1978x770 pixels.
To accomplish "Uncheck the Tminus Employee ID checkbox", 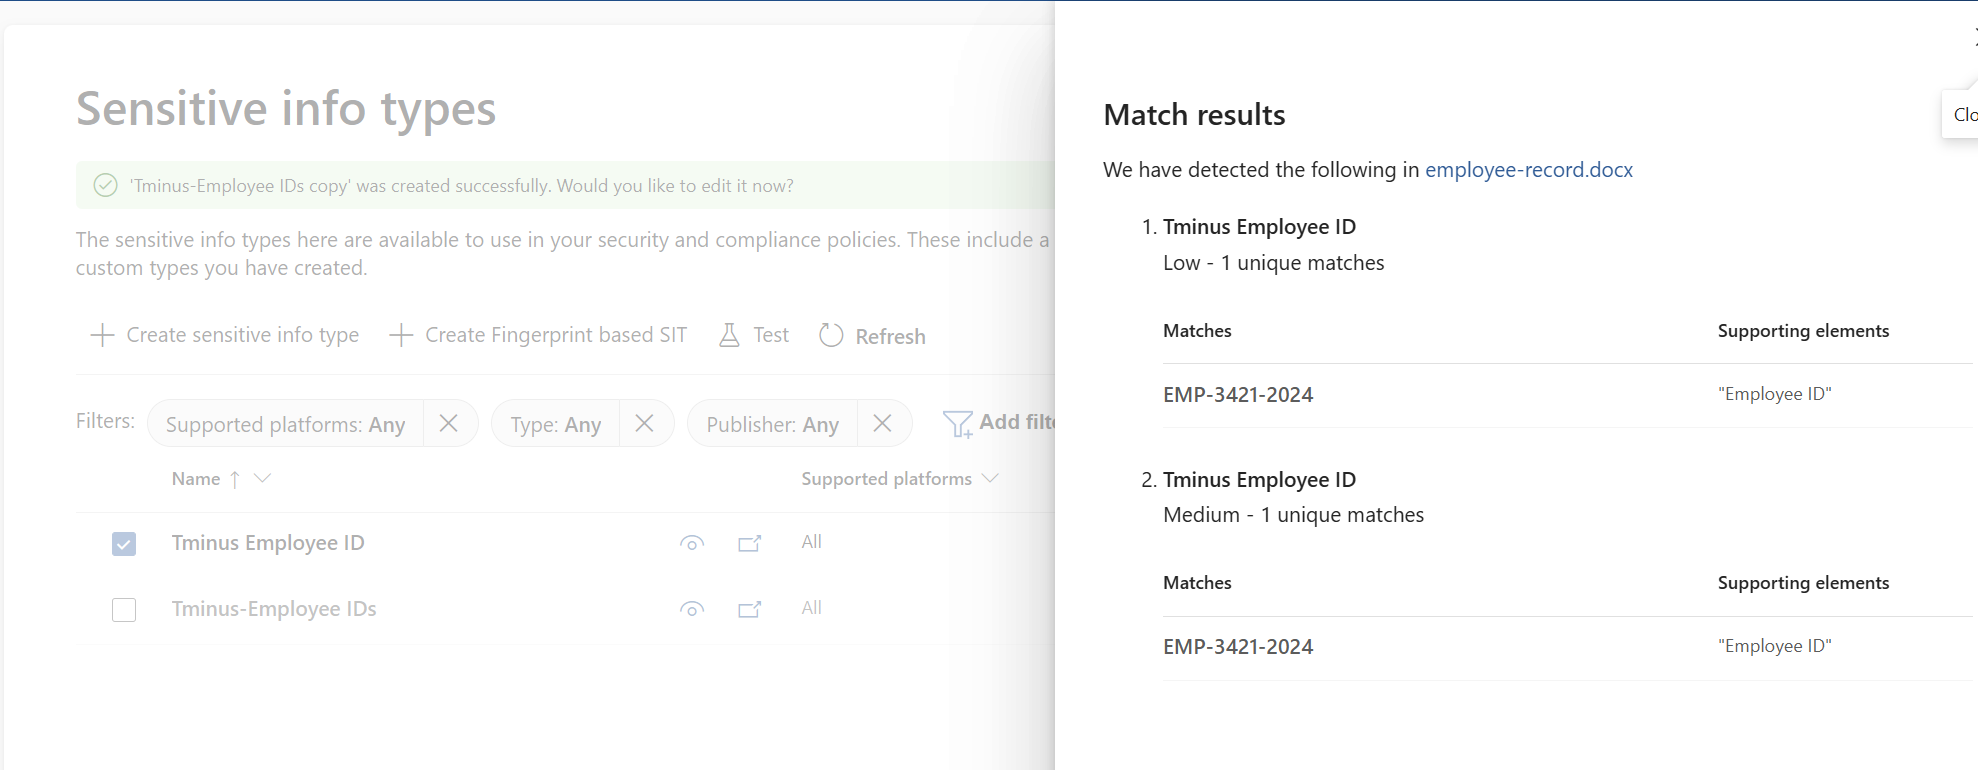I will point(124,543).
